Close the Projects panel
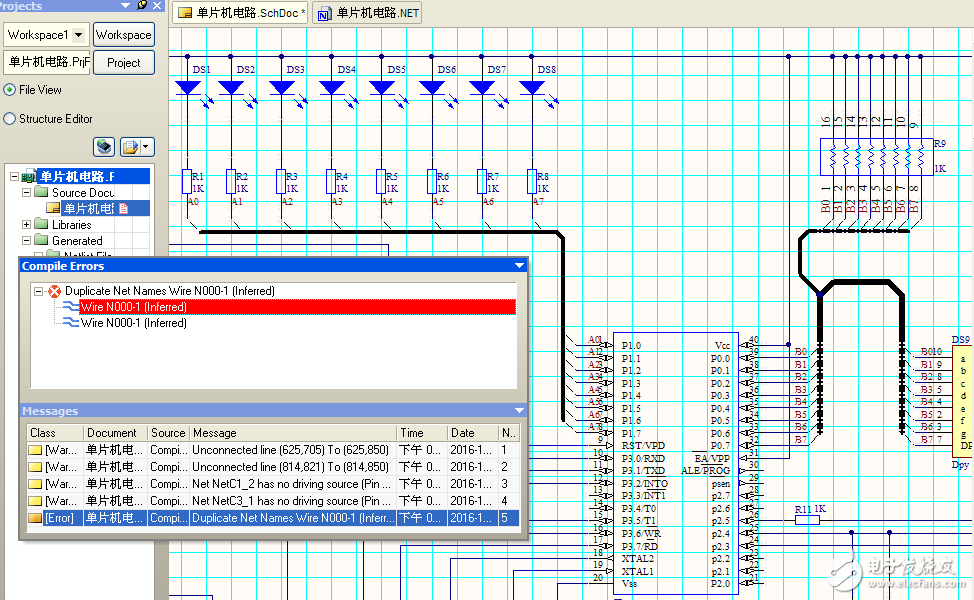The image size is (974, 600). [x=156, y=6]
